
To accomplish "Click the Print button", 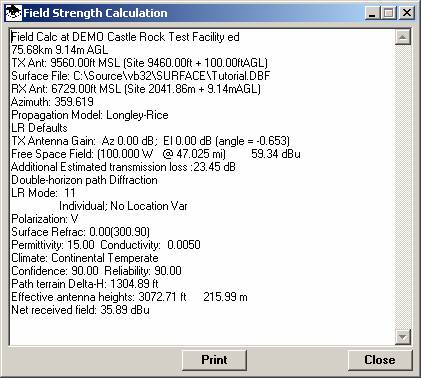I will [214, 360].
